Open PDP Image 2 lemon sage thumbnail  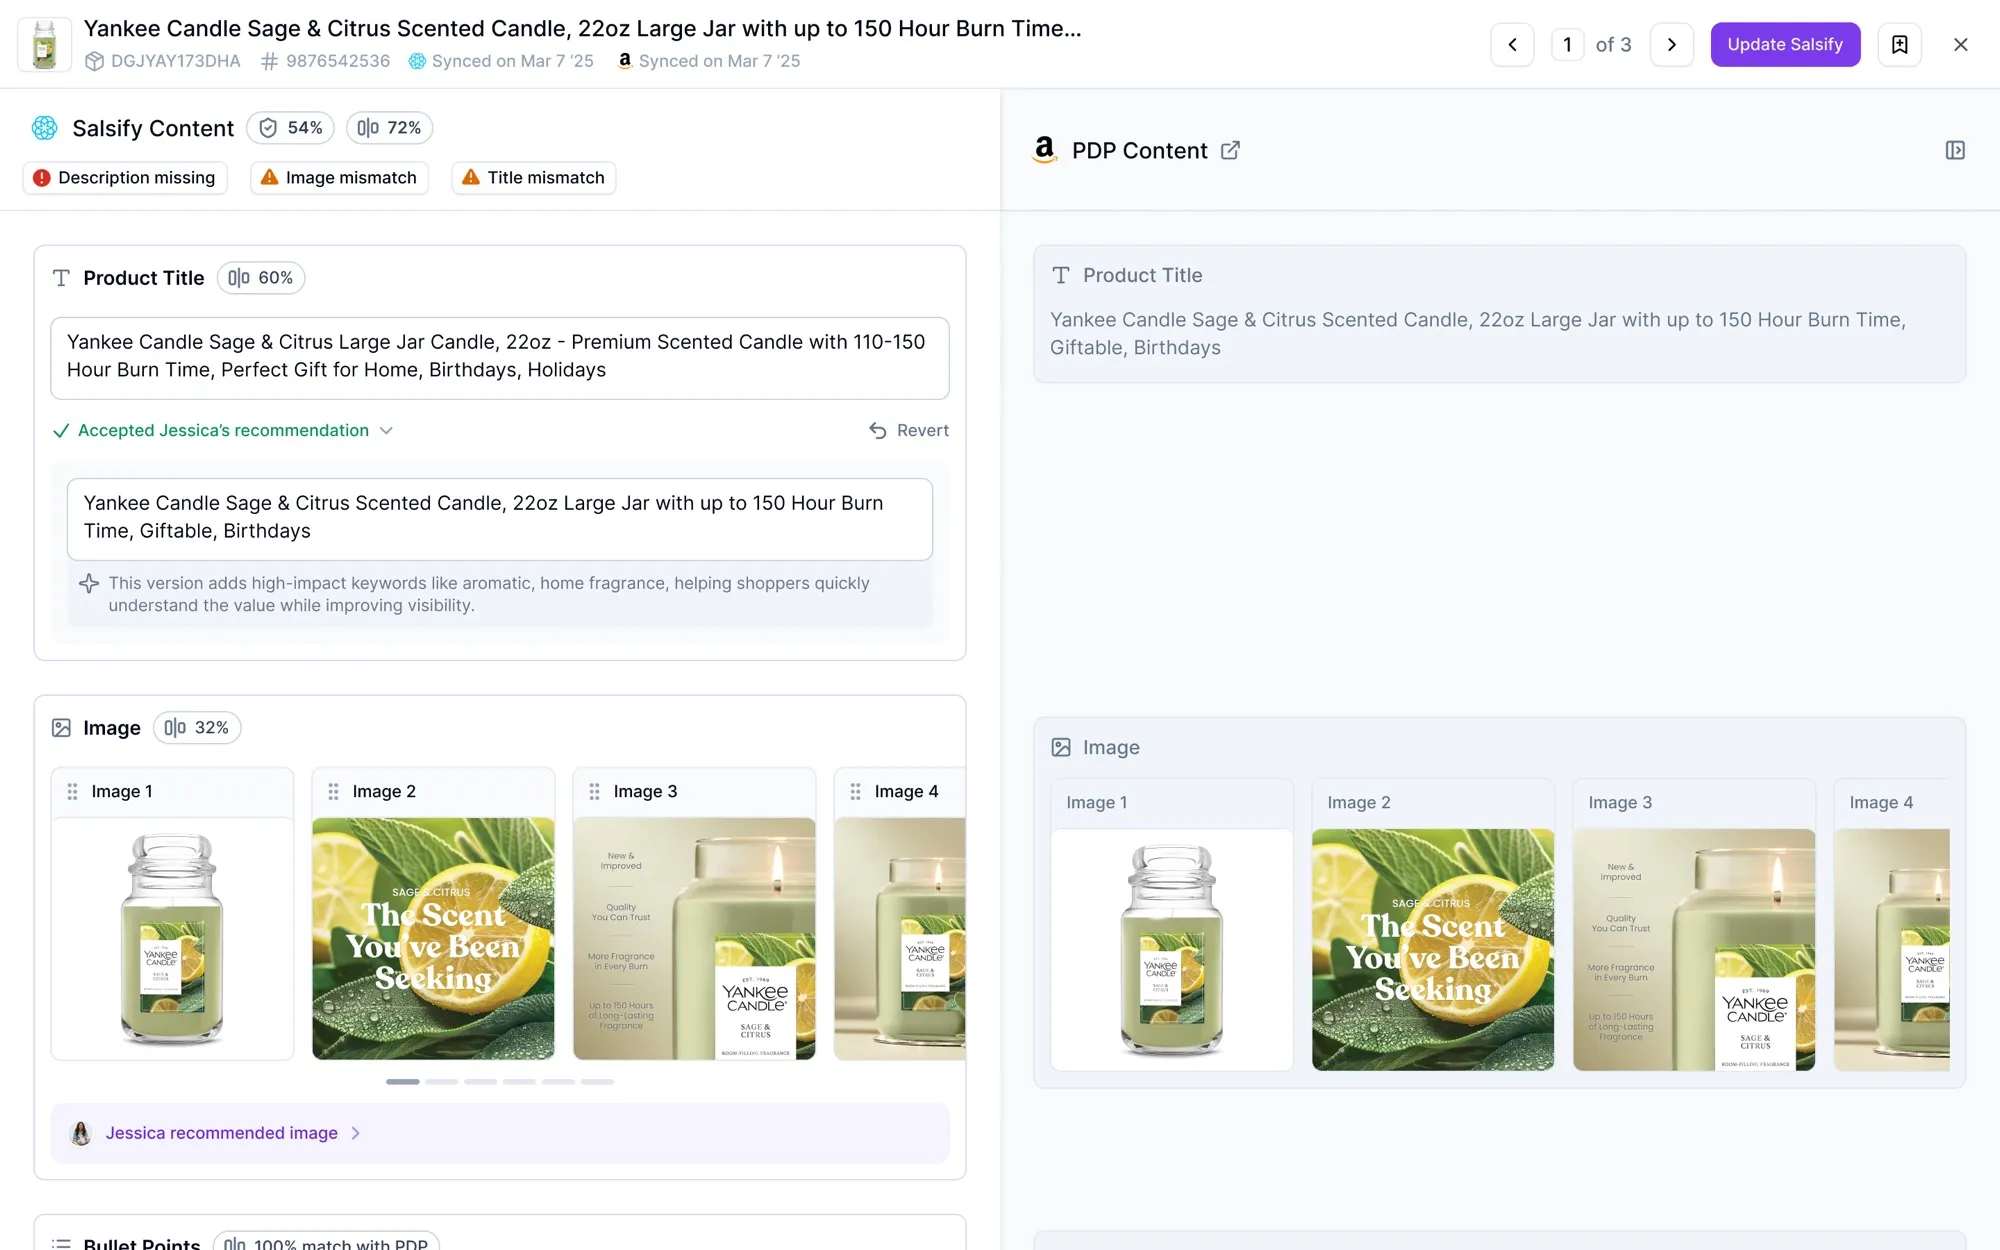[x=1433, y=950]
